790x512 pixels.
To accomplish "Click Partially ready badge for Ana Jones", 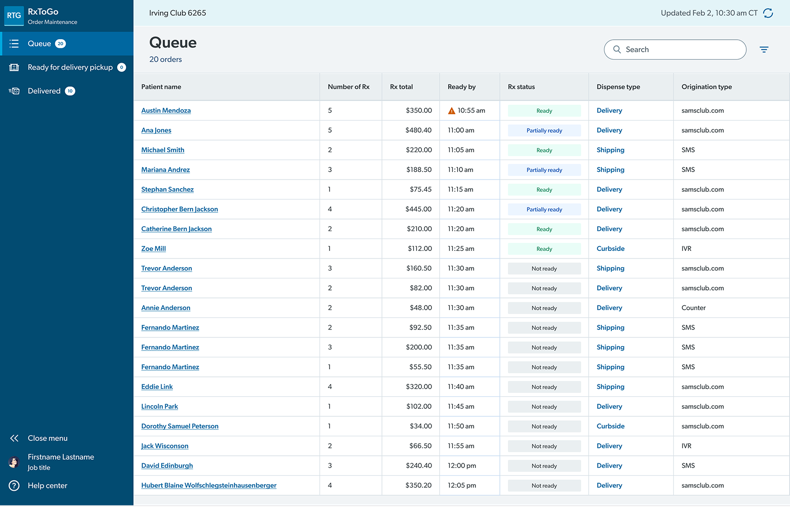I will click(x=544, y=131).
